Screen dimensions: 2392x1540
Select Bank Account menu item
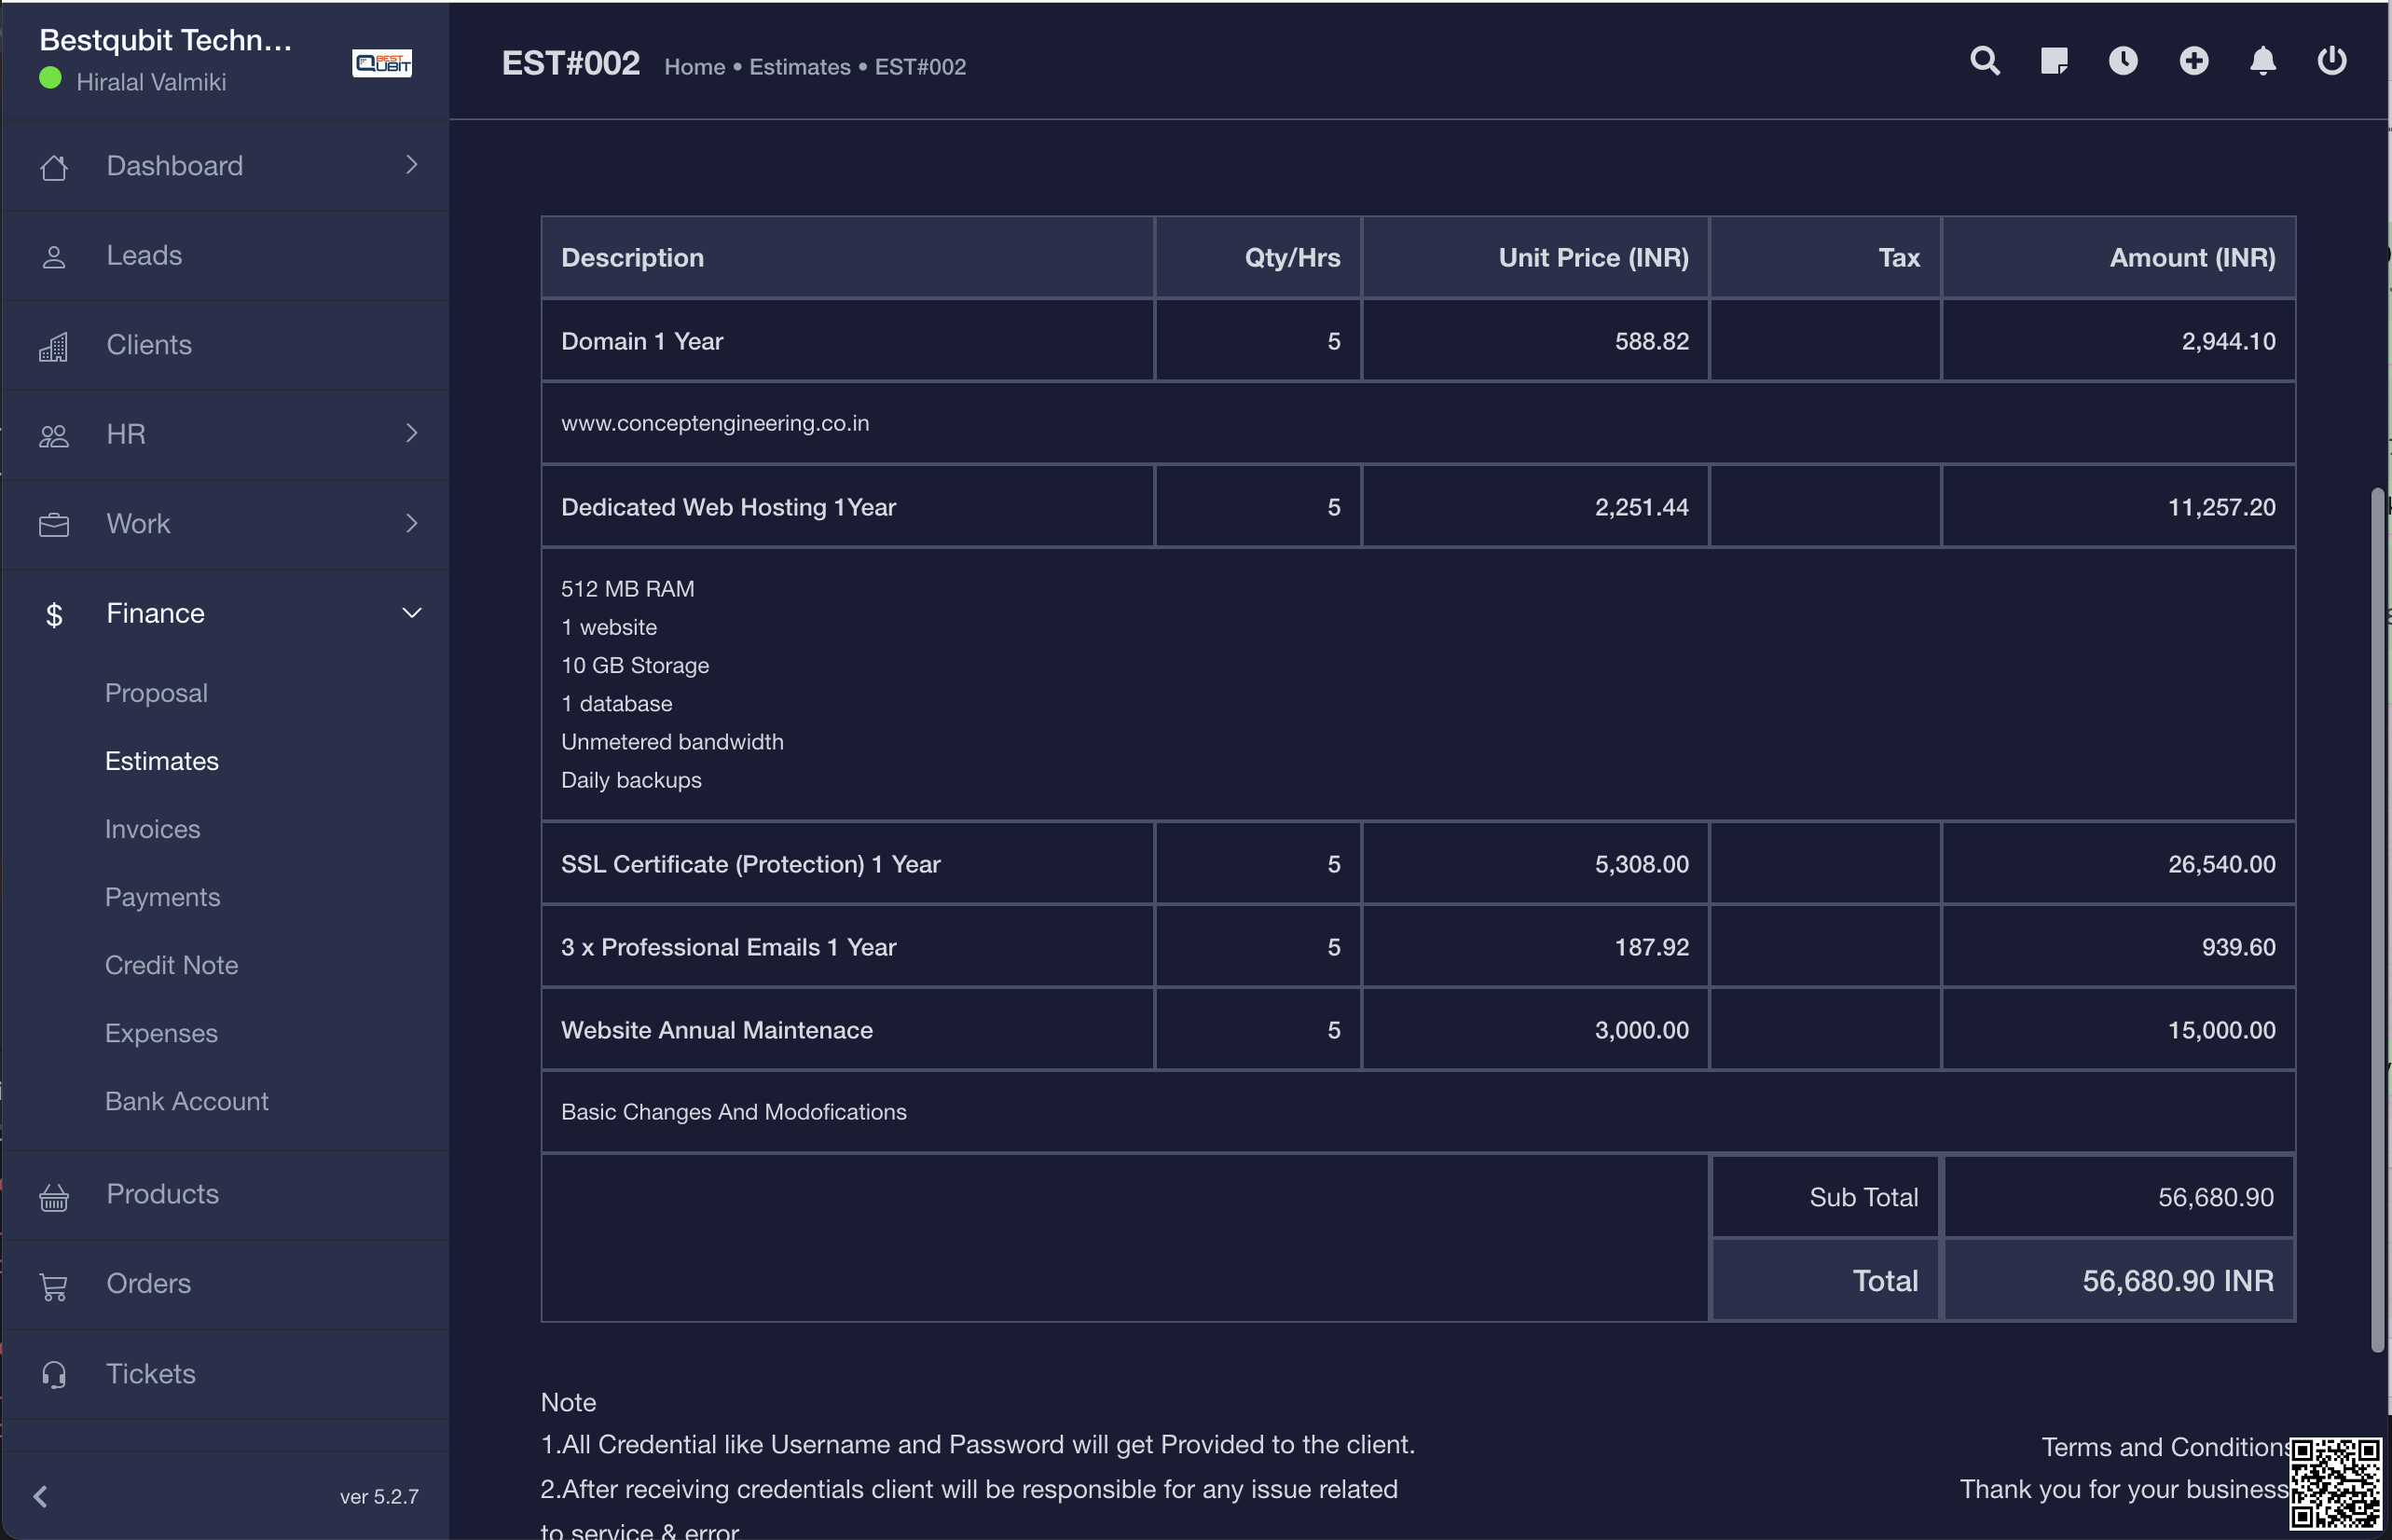pyautogui.click(x=186, y=1101)
